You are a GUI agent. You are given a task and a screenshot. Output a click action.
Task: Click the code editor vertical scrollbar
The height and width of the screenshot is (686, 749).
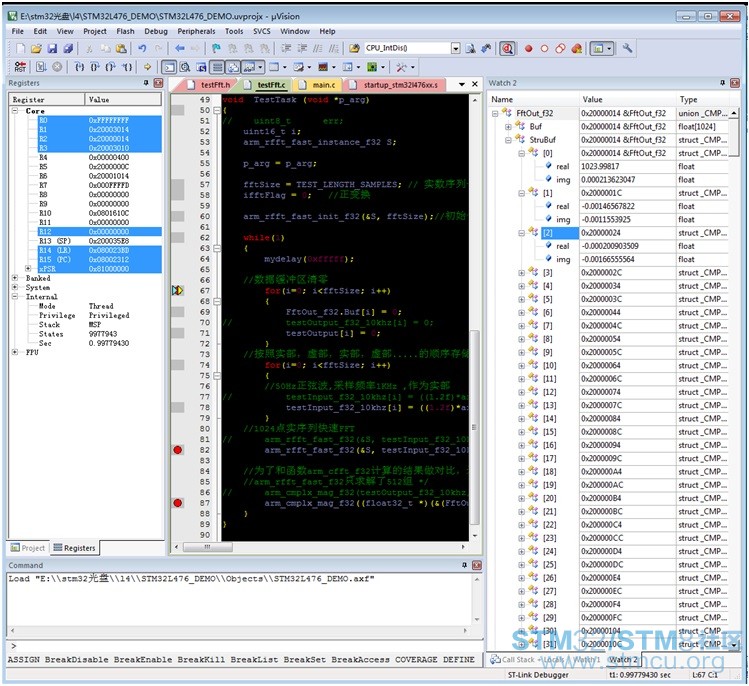tap(474, 426)
